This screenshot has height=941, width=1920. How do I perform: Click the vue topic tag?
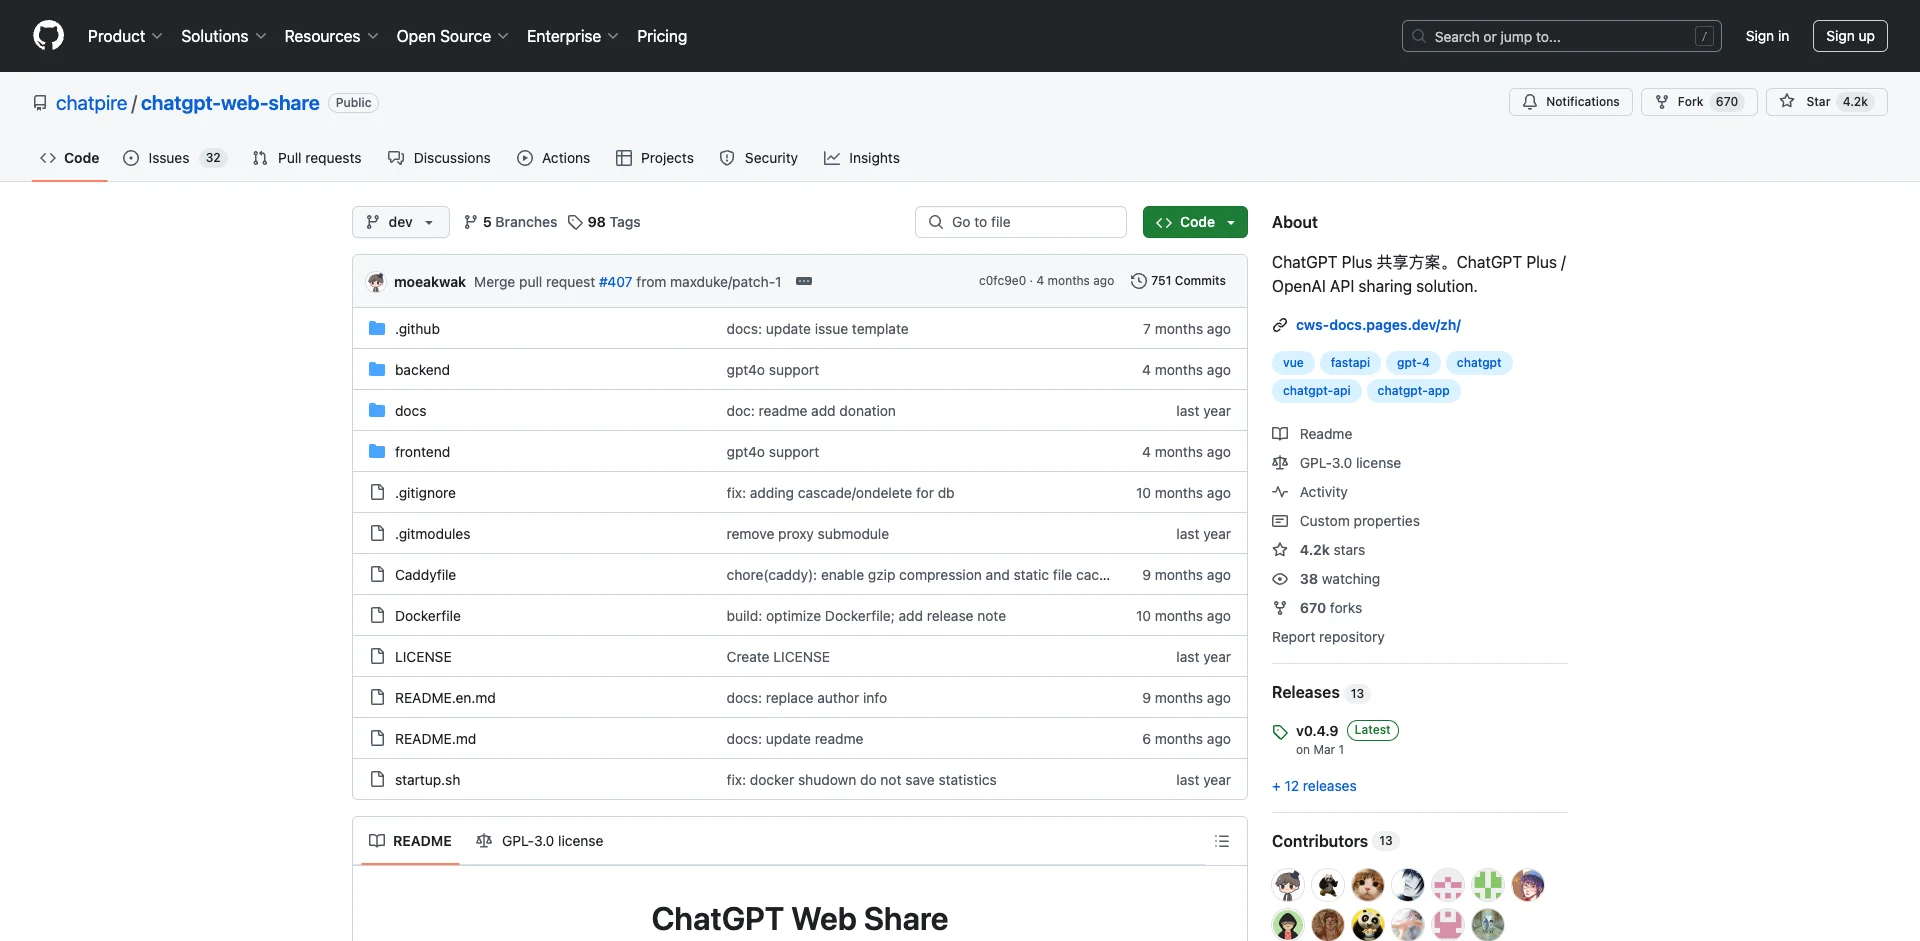click(x=1293, y=363)
